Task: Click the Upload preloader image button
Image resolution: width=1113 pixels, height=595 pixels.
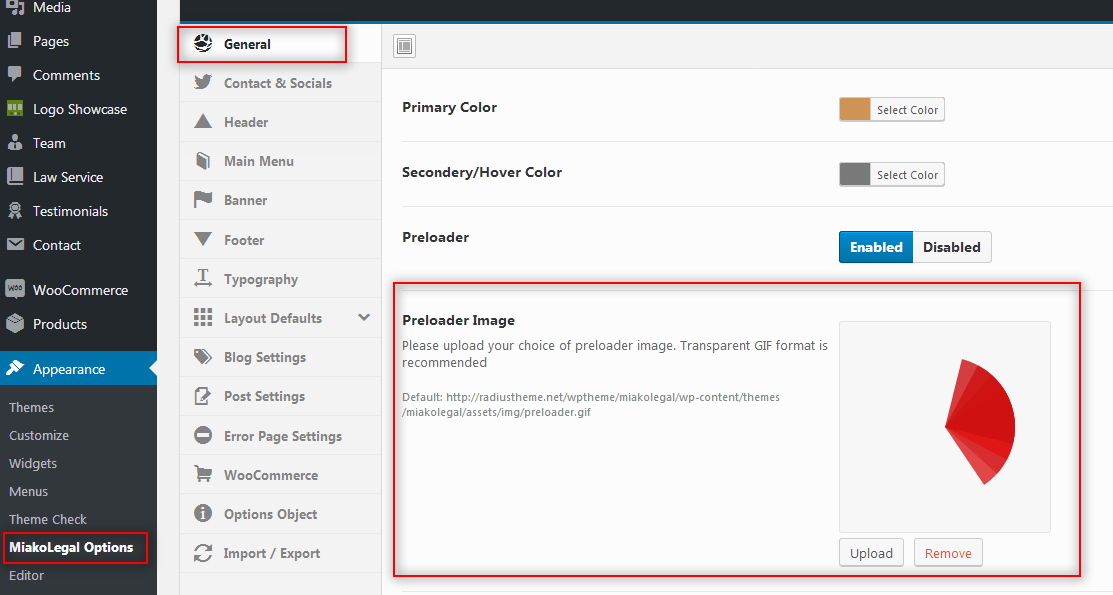Action: (x=871, y=553)
